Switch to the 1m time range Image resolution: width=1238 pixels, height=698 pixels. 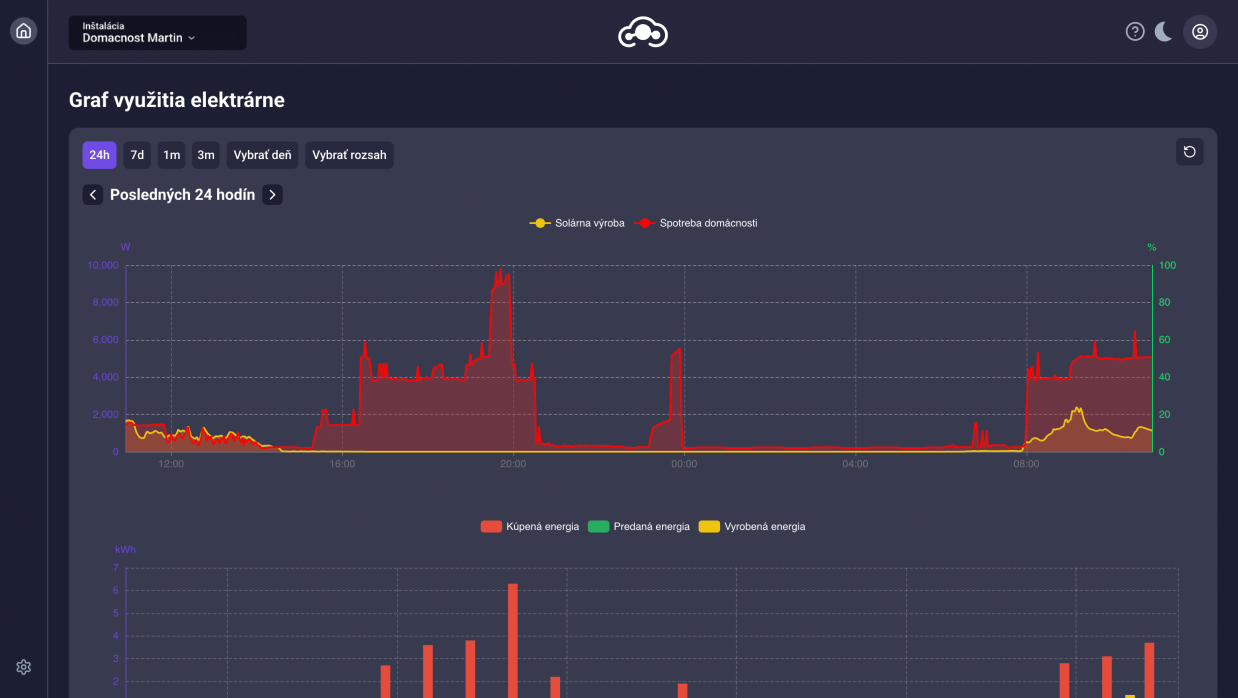(x=172, y=155)
